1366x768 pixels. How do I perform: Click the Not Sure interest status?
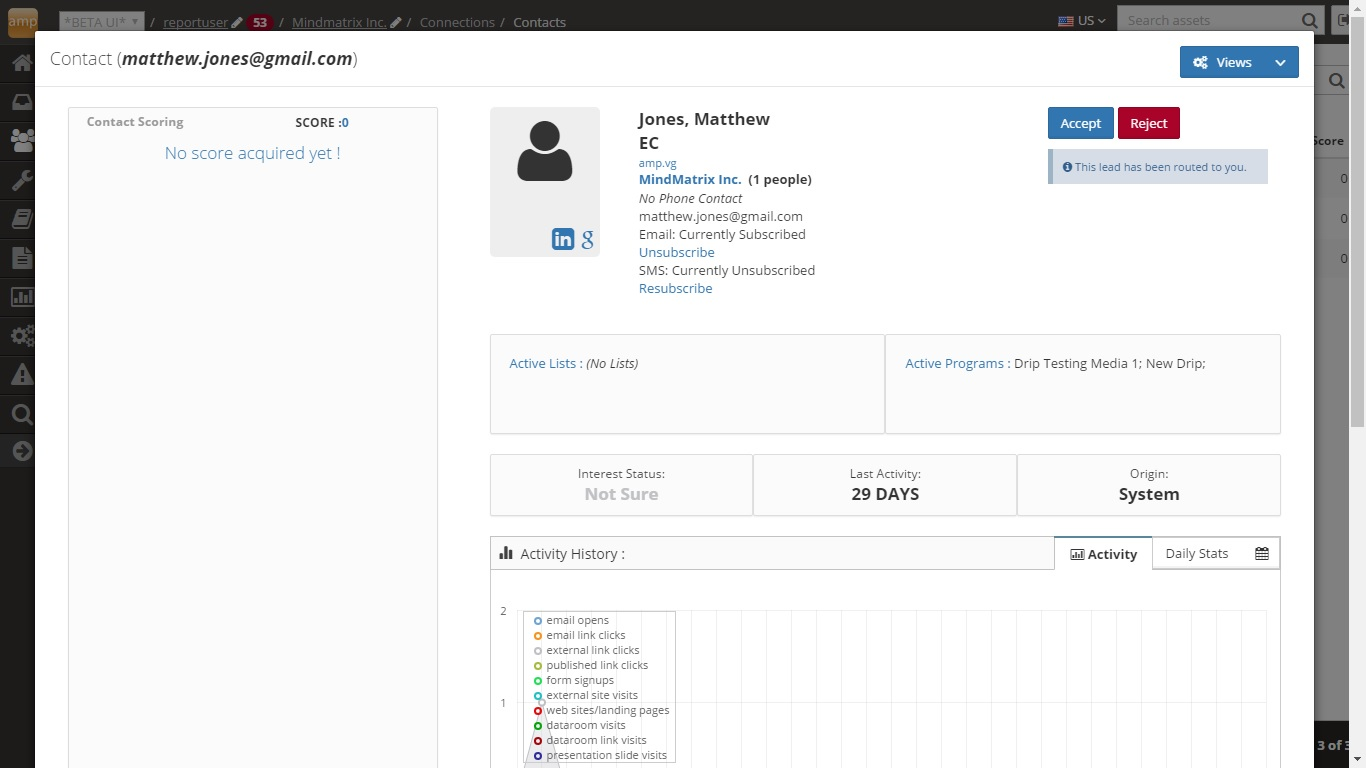[621, 494]
